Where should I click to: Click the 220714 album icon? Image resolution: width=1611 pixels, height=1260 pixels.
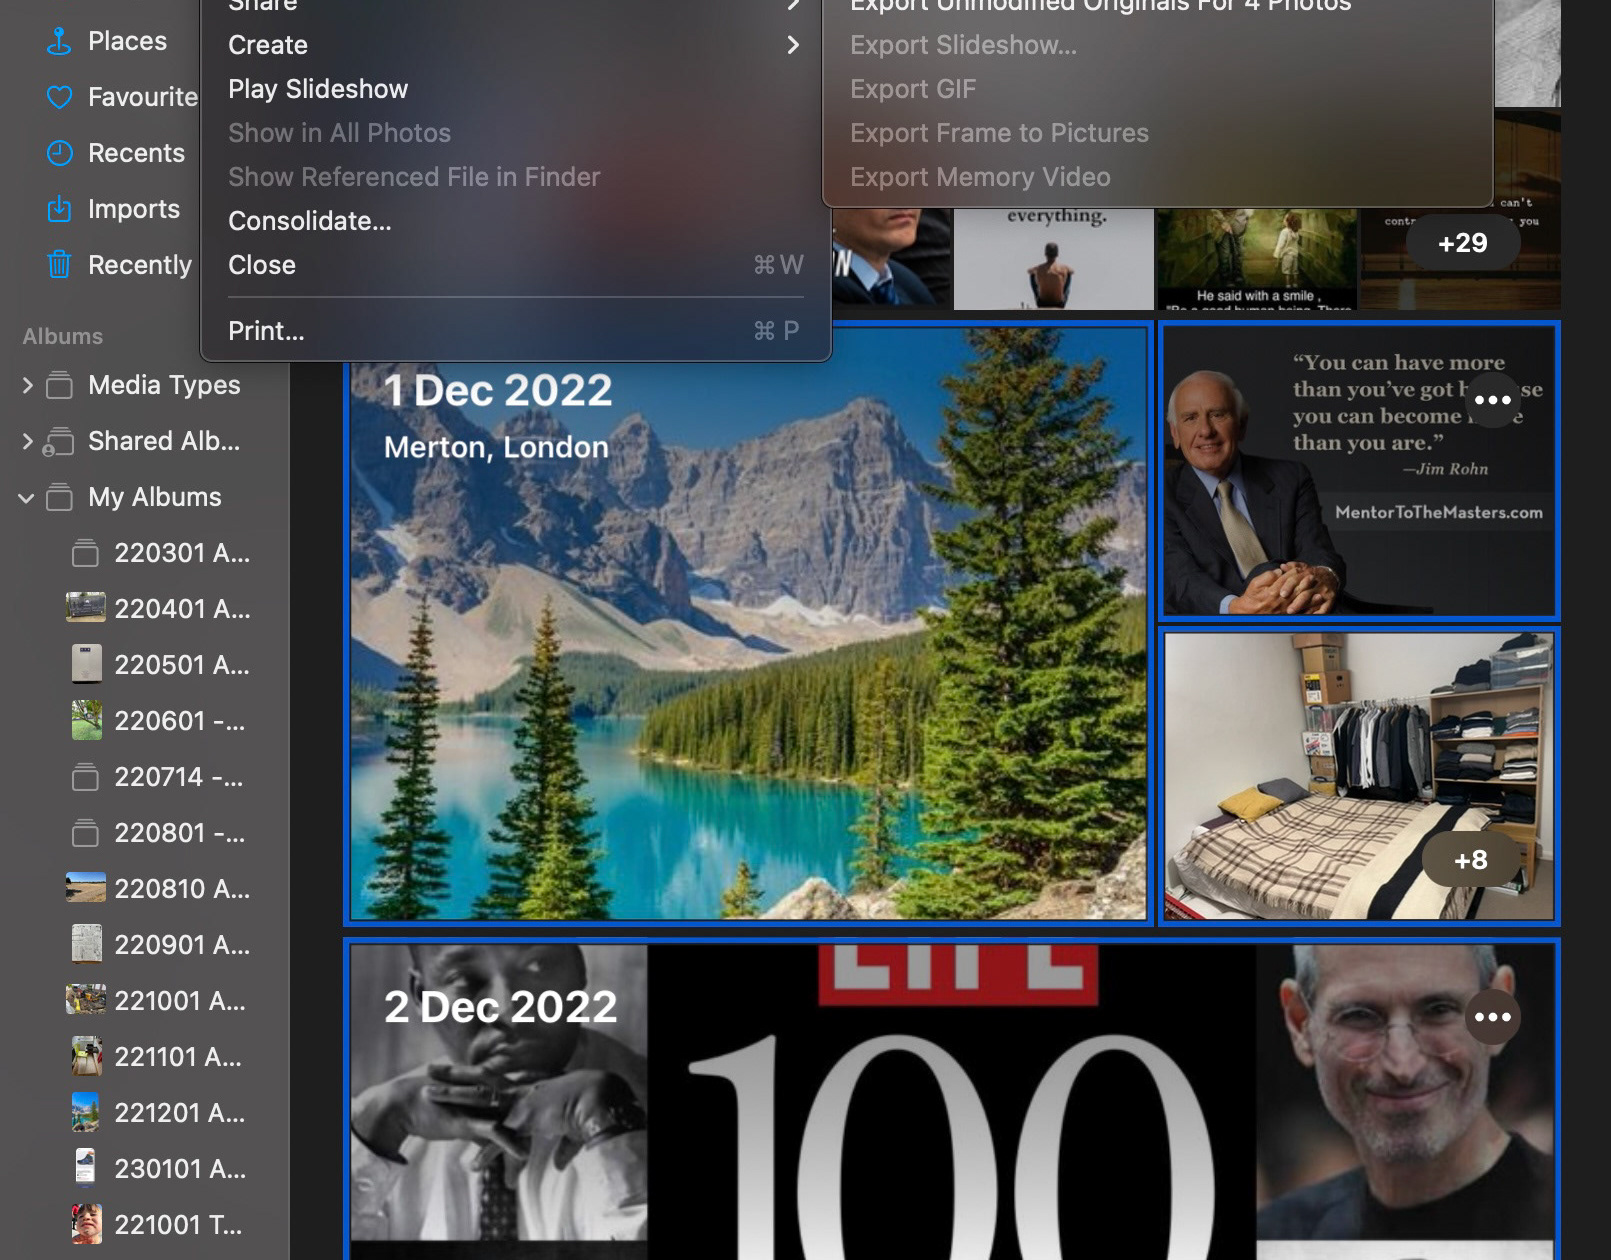pyautogui.click(x=86, y=777)
